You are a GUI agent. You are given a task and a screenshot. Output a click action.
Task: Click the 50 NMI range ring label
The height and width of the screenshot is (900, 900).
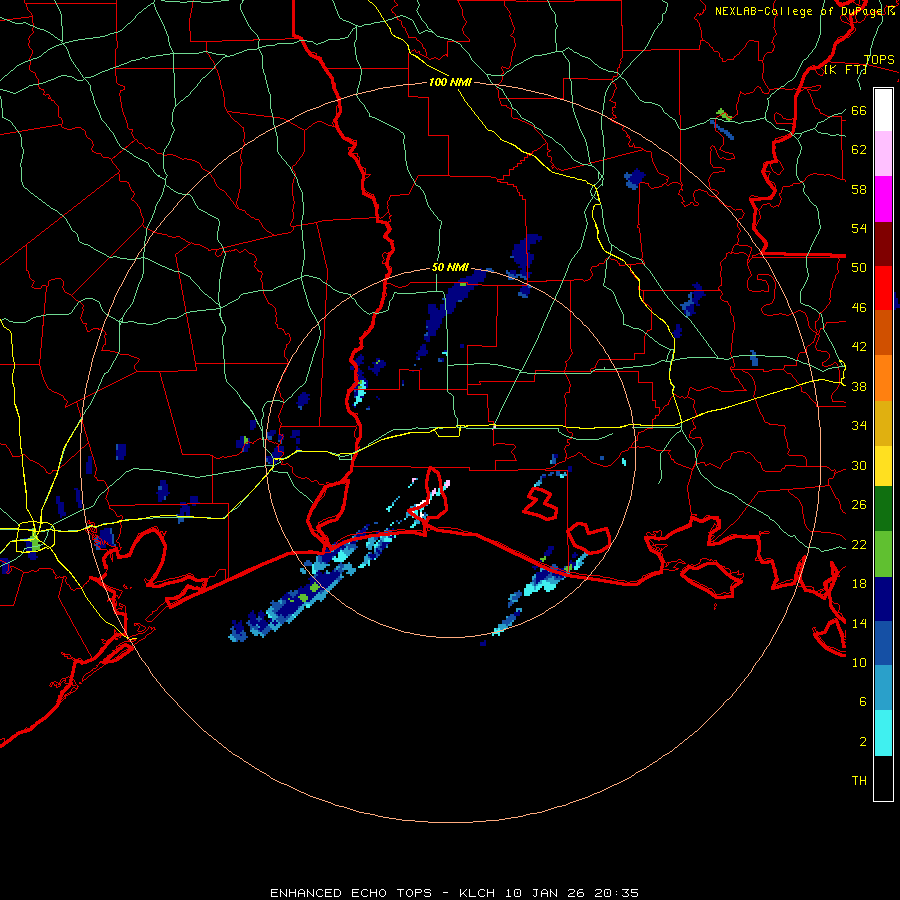click(450, 267)
